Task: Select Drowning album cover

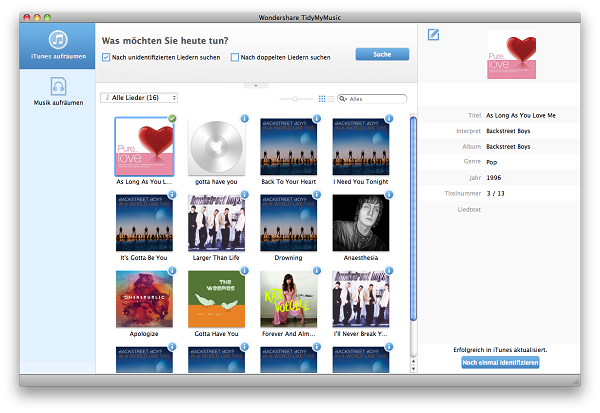Action: pyautogui.click(x=289, y=223)
